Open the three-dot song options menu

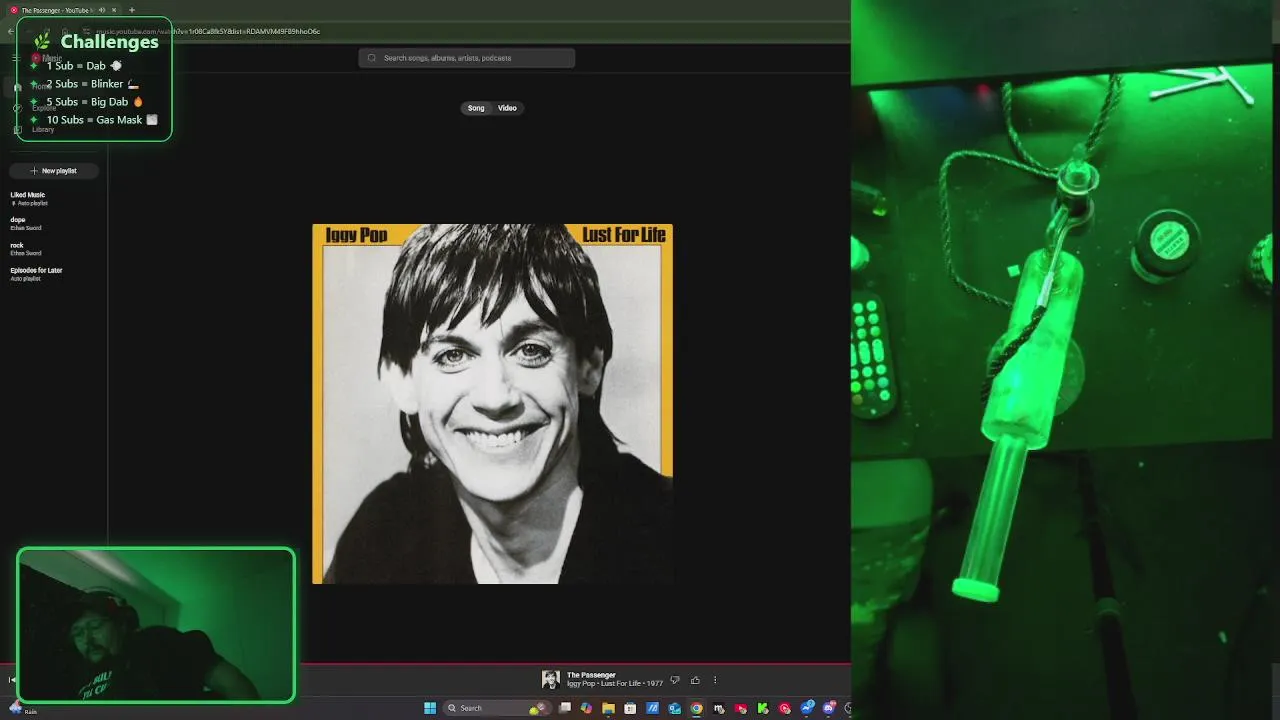click(714, 680)
